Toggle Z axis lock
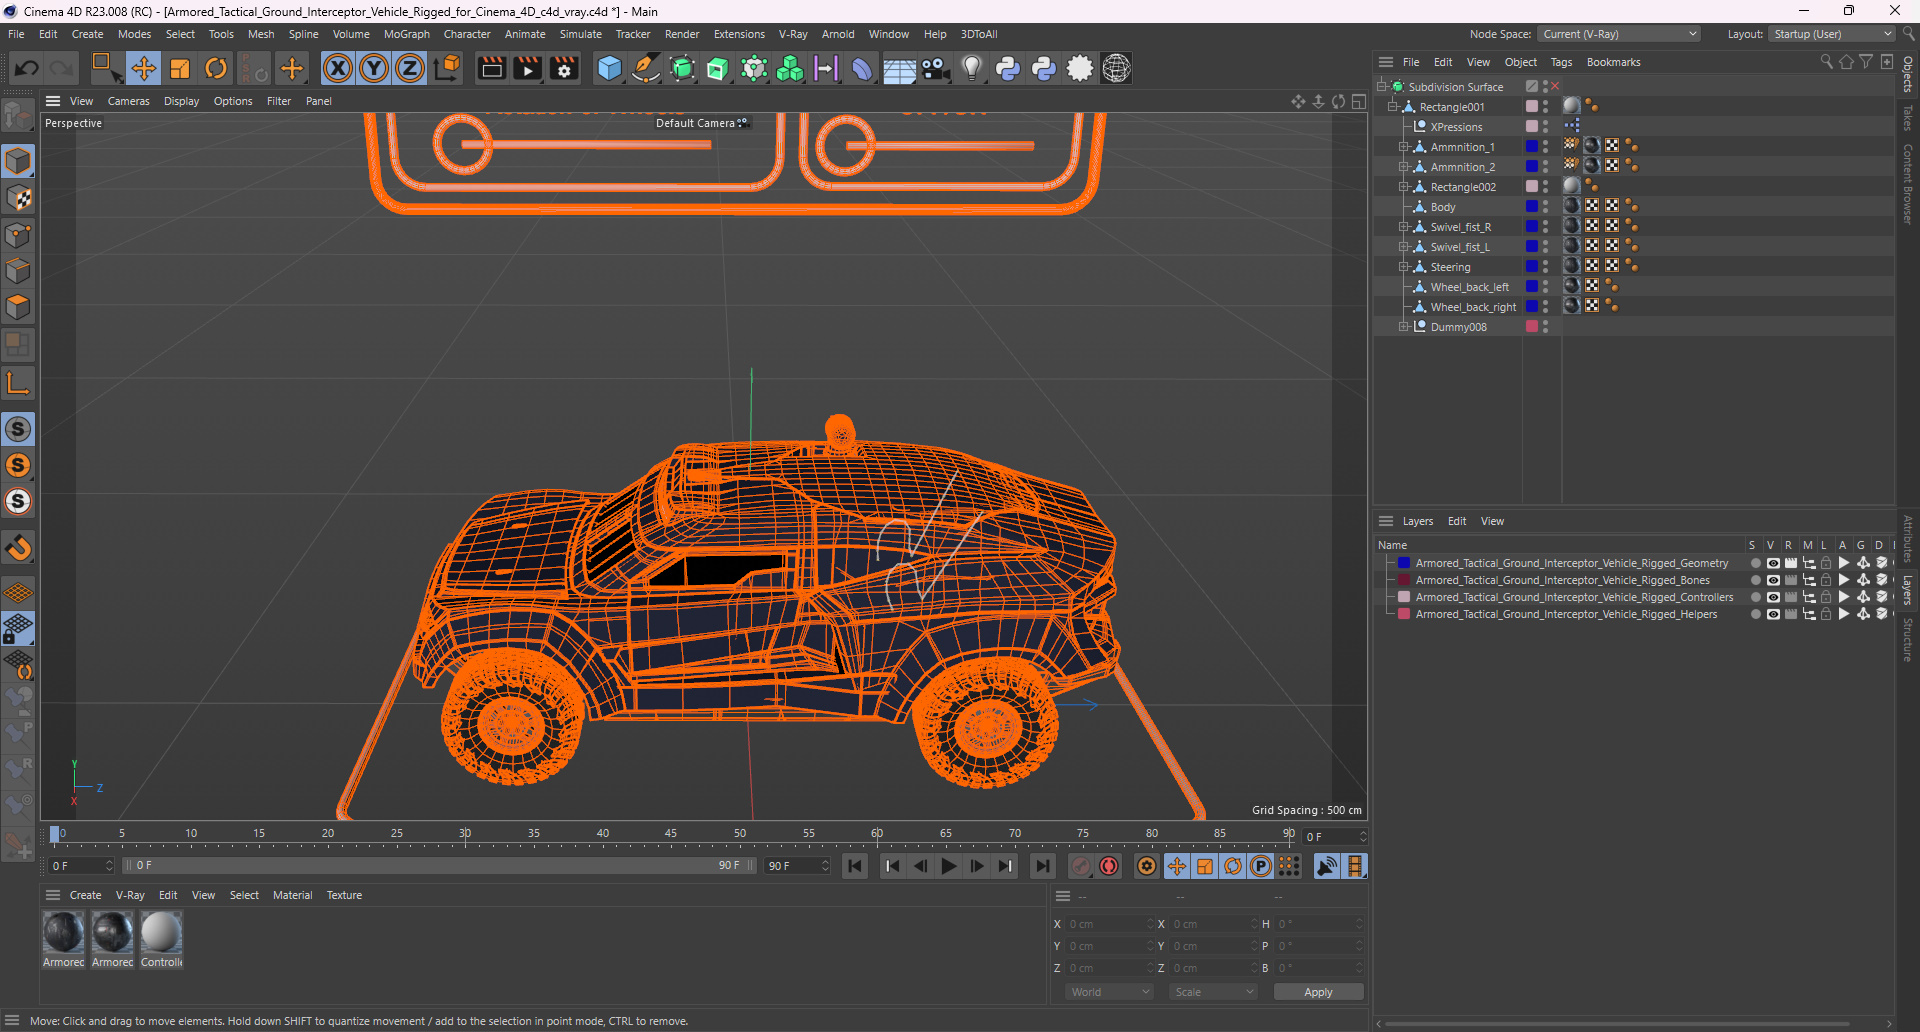This screenshot has height=1032, width=1920. click(x=410, y=68)
